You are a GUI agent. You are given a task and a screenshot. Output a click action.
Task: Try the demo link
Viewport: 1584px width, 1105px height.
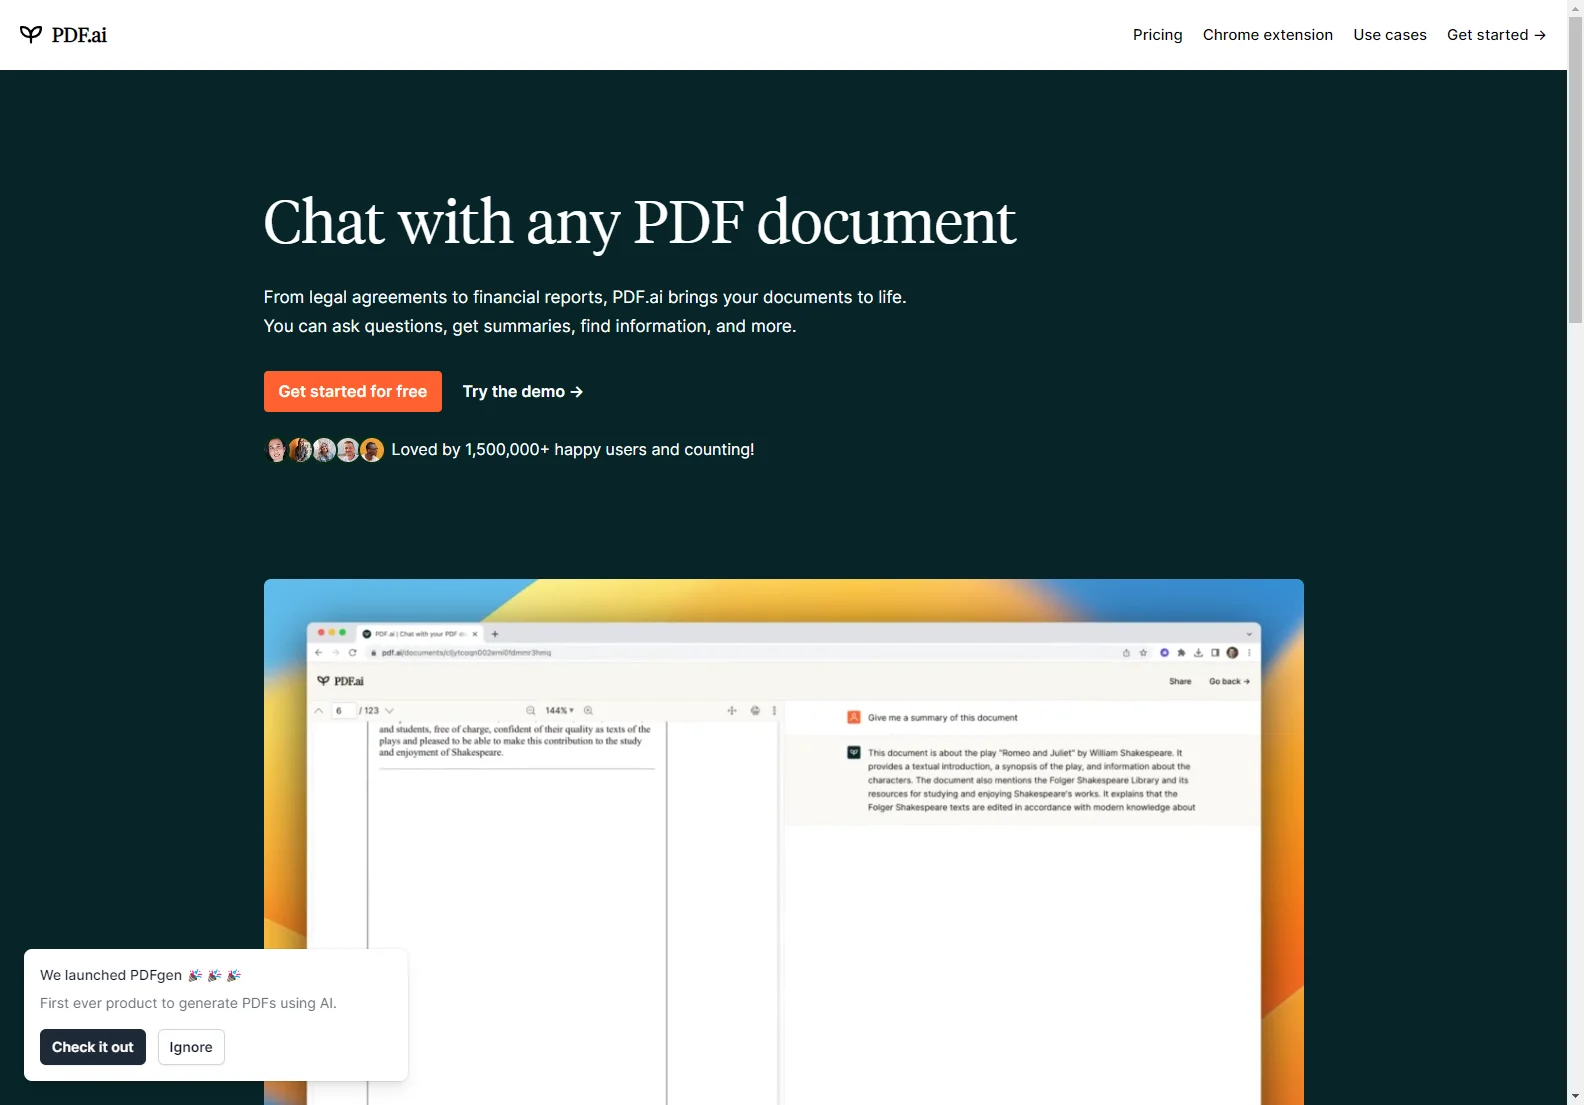pos(522,391)
